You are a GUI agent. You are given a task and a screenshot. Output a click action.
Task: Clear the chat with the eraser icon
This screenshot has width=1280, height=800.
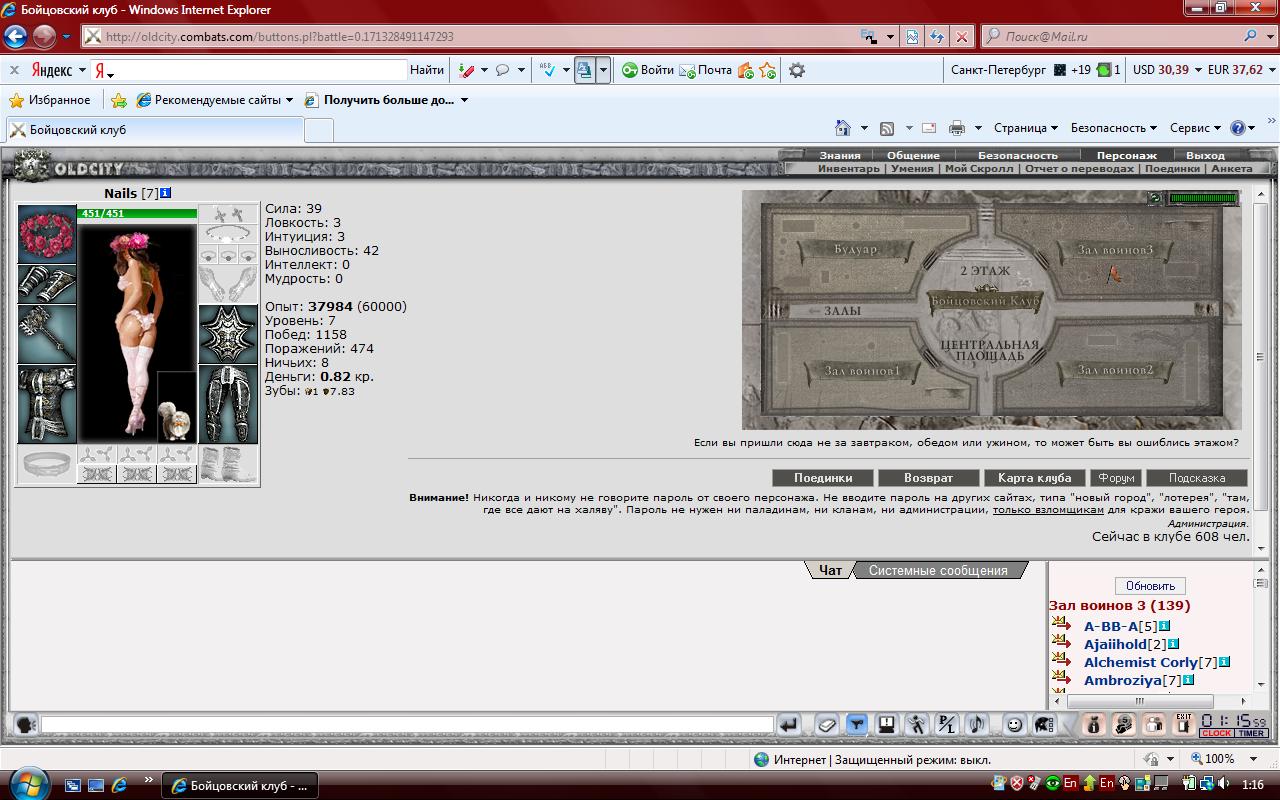pyautogui.click(x=826, y=725)
